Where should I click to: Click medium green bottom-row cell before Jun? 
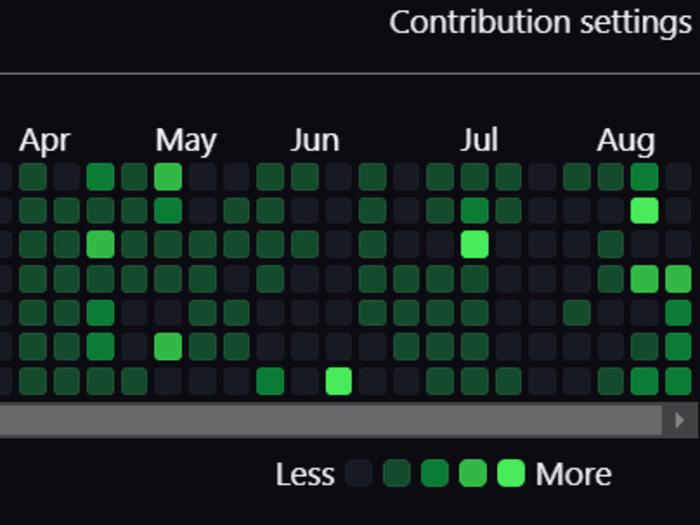coord(270,381)
